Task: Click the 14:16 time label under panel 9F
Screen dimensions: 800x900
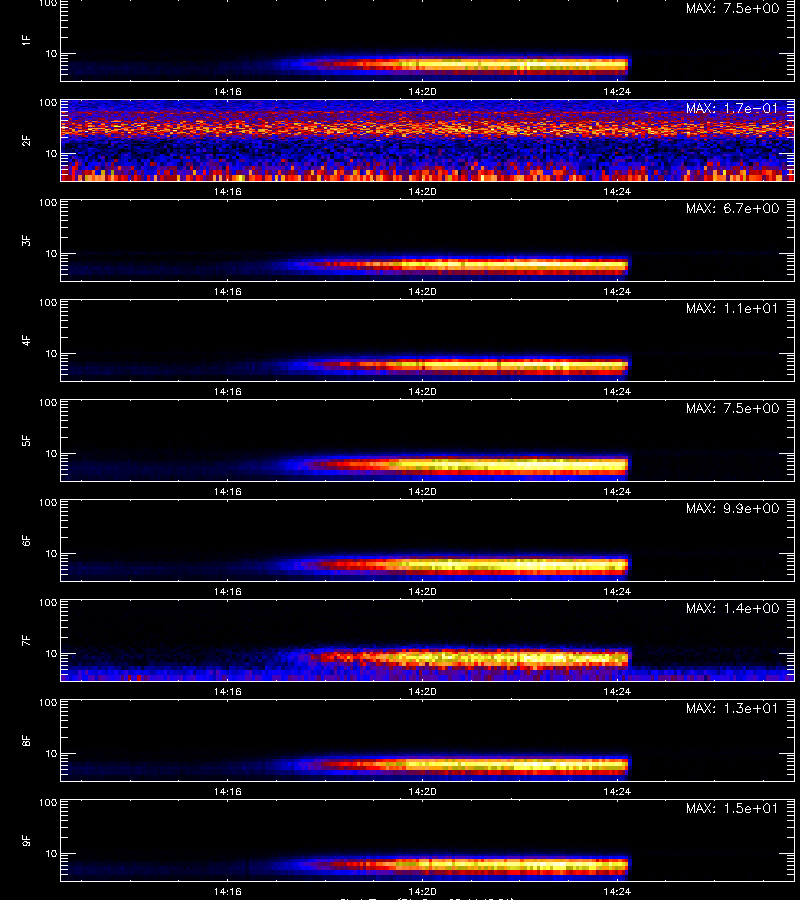Action: point(227,891)
